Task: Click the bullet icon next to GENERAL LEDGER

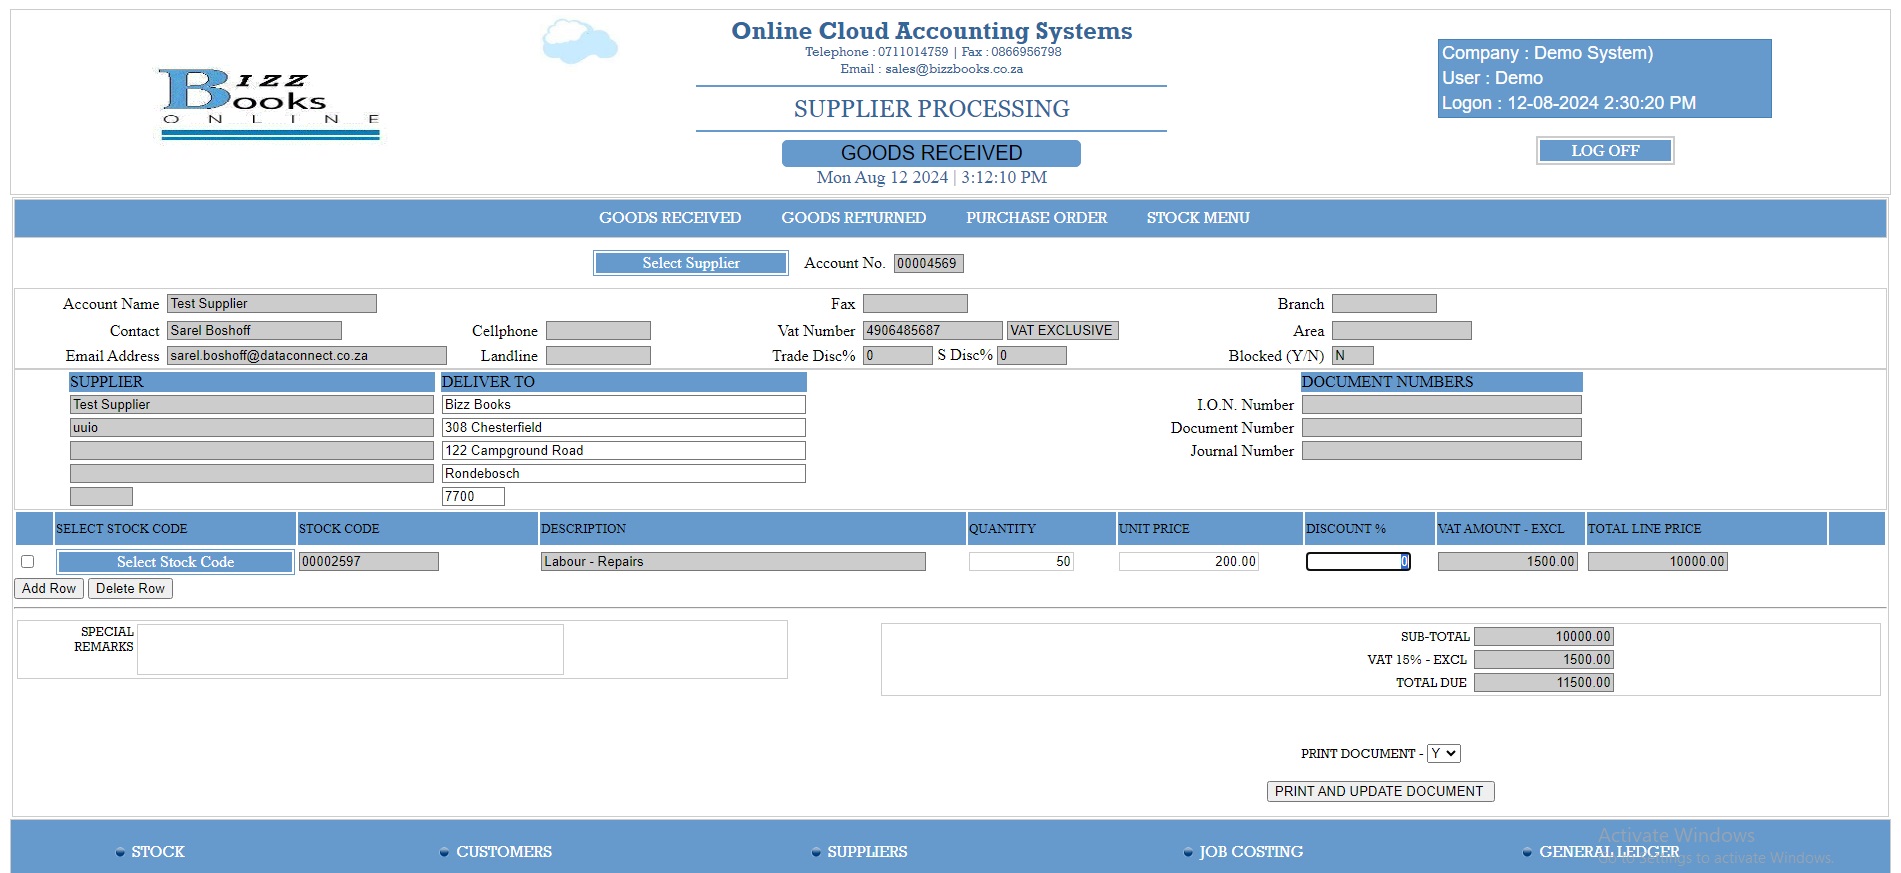Action: tap(1527, 853)
